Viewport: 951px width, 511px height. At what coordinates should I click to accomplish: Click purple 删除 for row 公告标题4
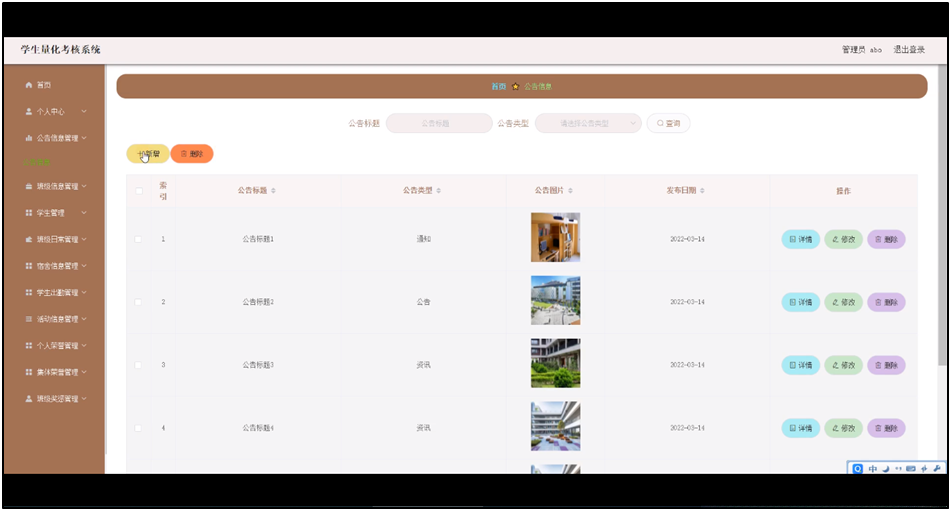point(886,428)
